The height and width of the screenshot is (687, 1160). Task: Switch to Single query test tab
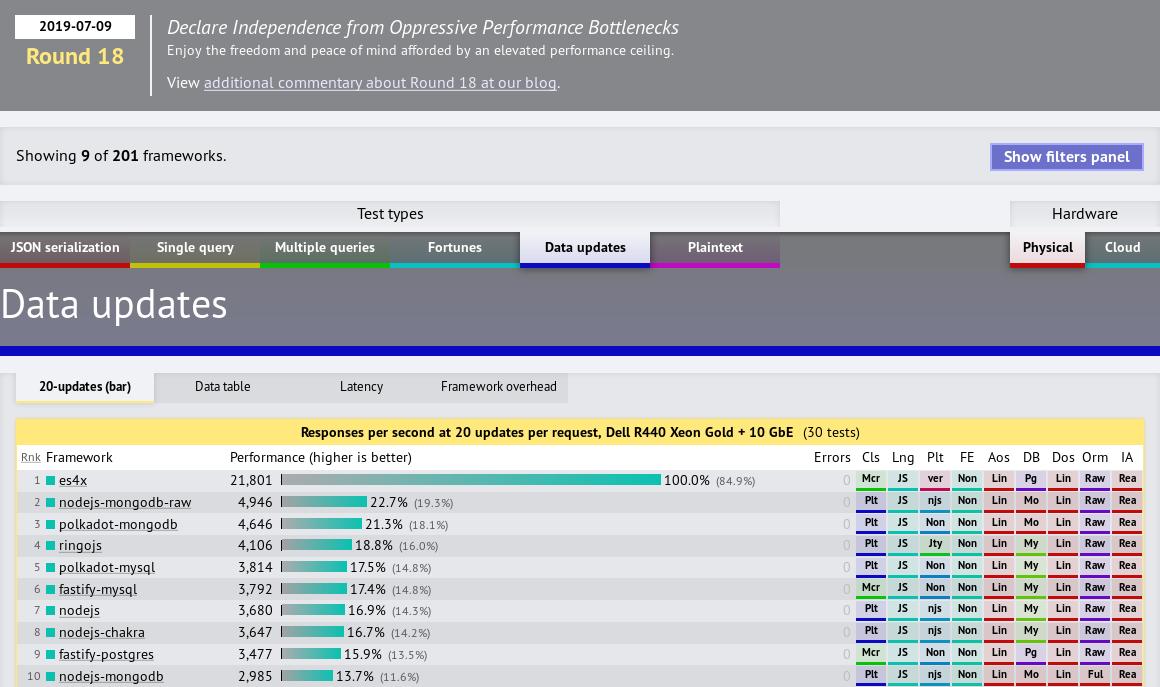pyautogui.click(x=195, y=248)
